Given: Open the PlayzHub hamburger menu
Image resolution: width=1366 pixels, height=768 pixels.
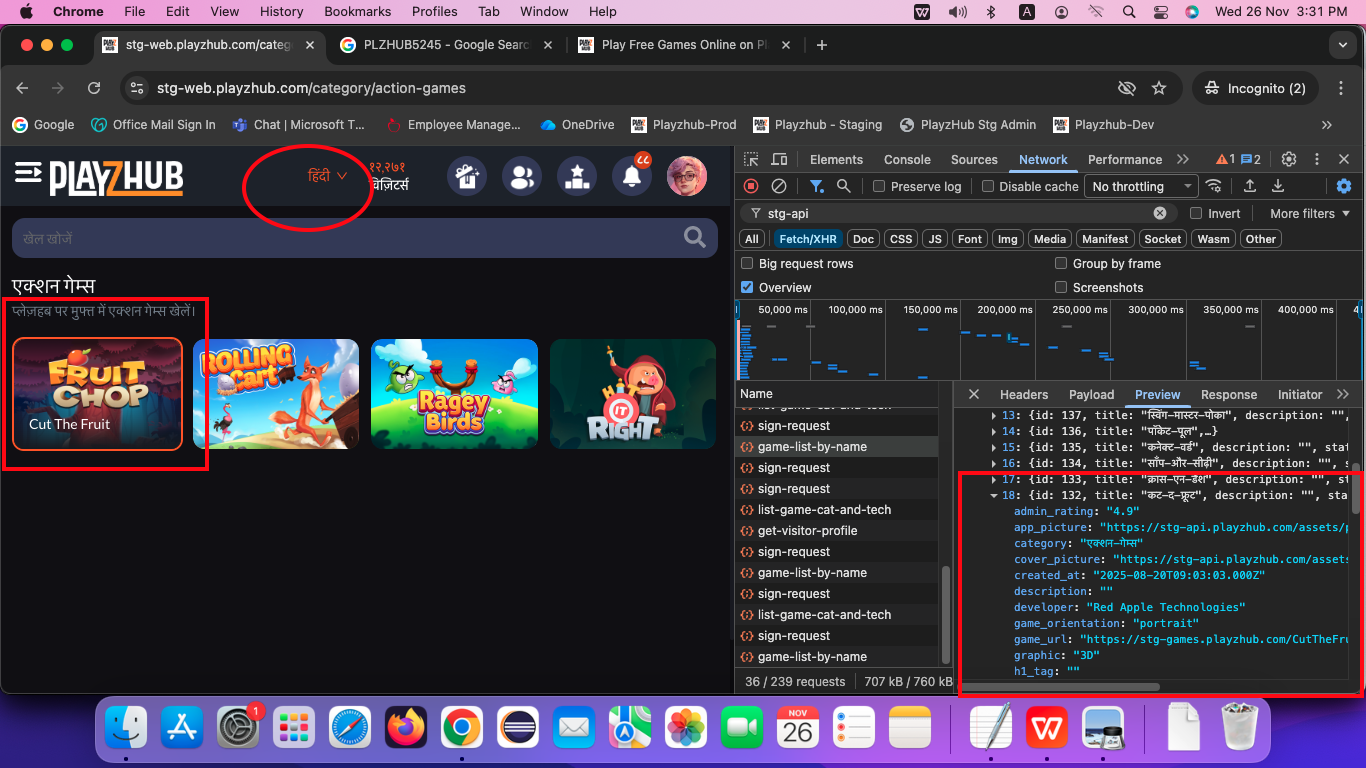Looking at the screenshot, I should pyautogui.click(x=27, y=174).
